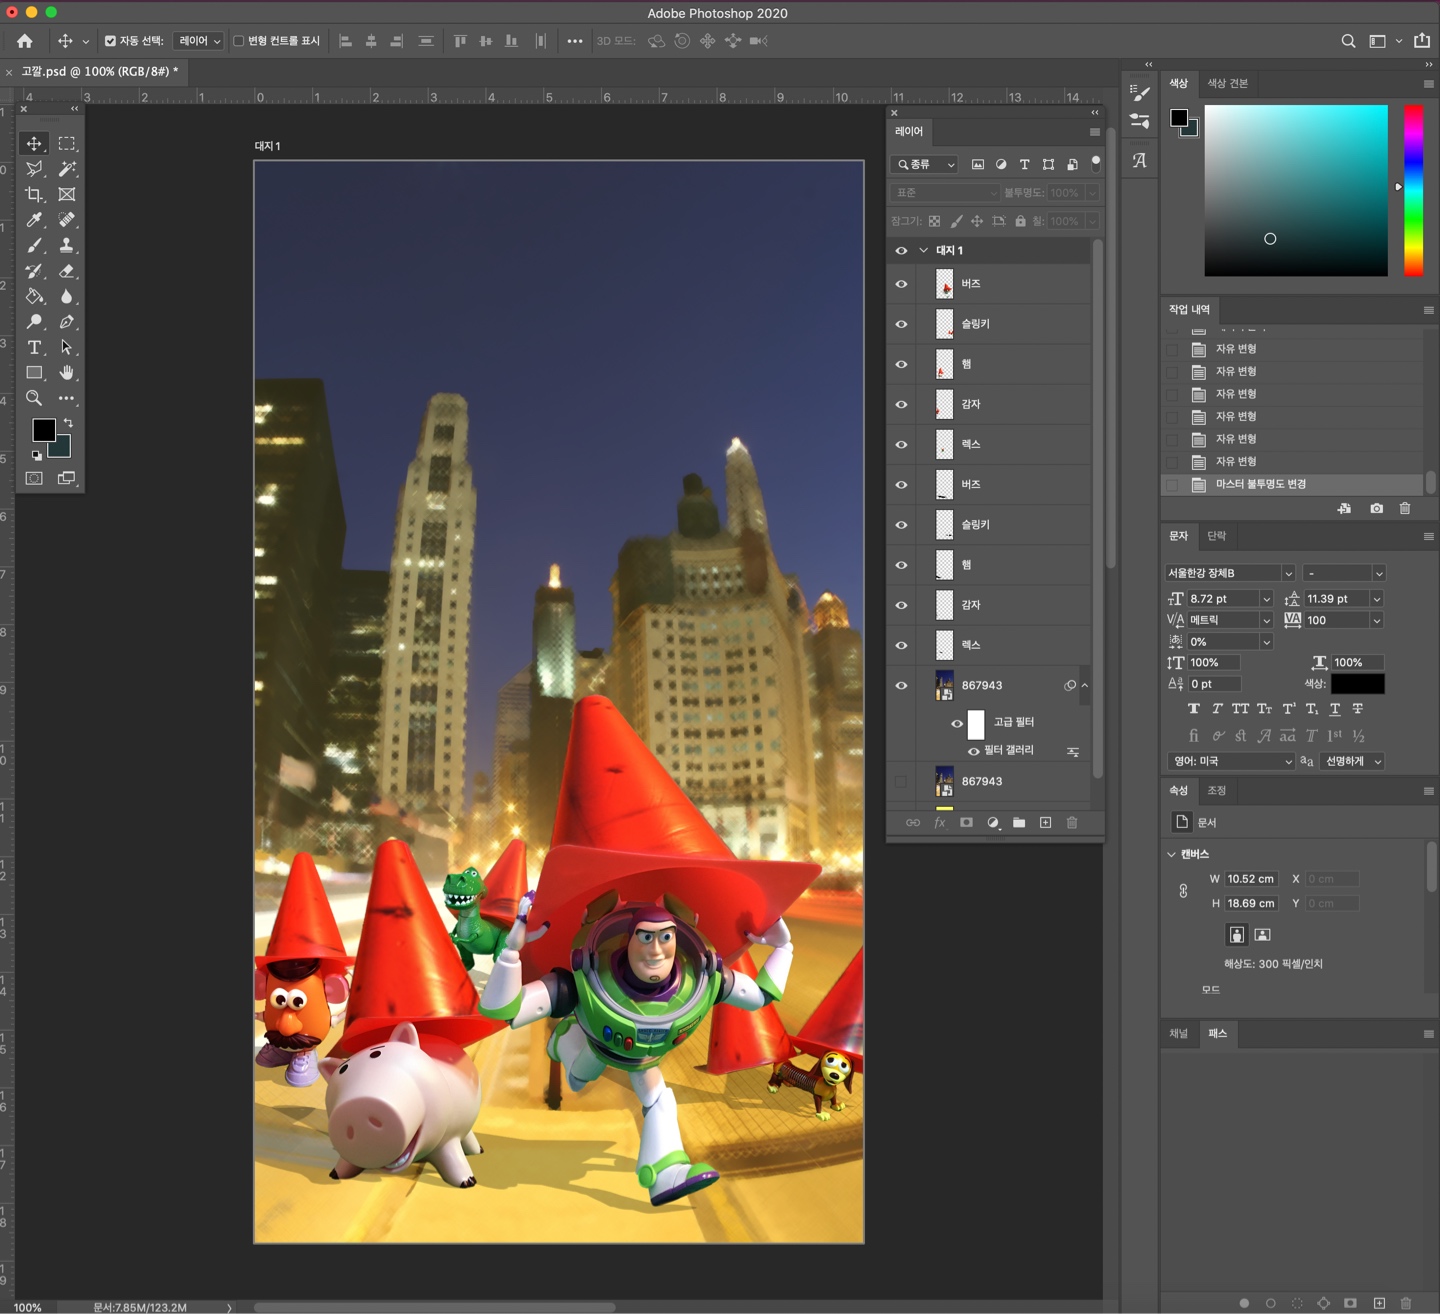The height and width of the screenshot is (1314, 1440).
Task: Open more align options ellipsis
Action: 575,41
